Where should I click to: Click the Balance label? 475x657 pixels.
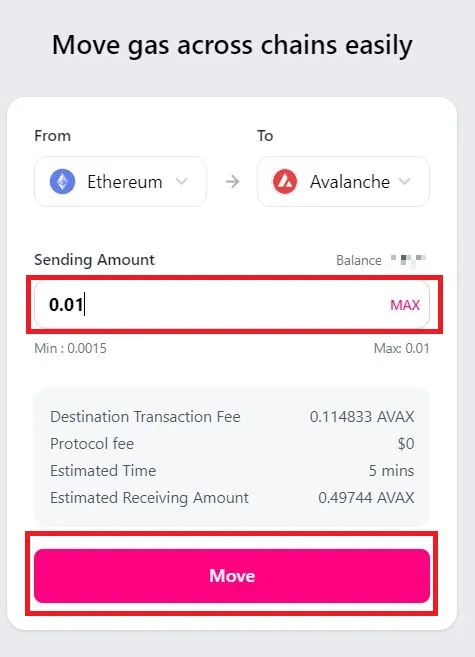[359, 260]
